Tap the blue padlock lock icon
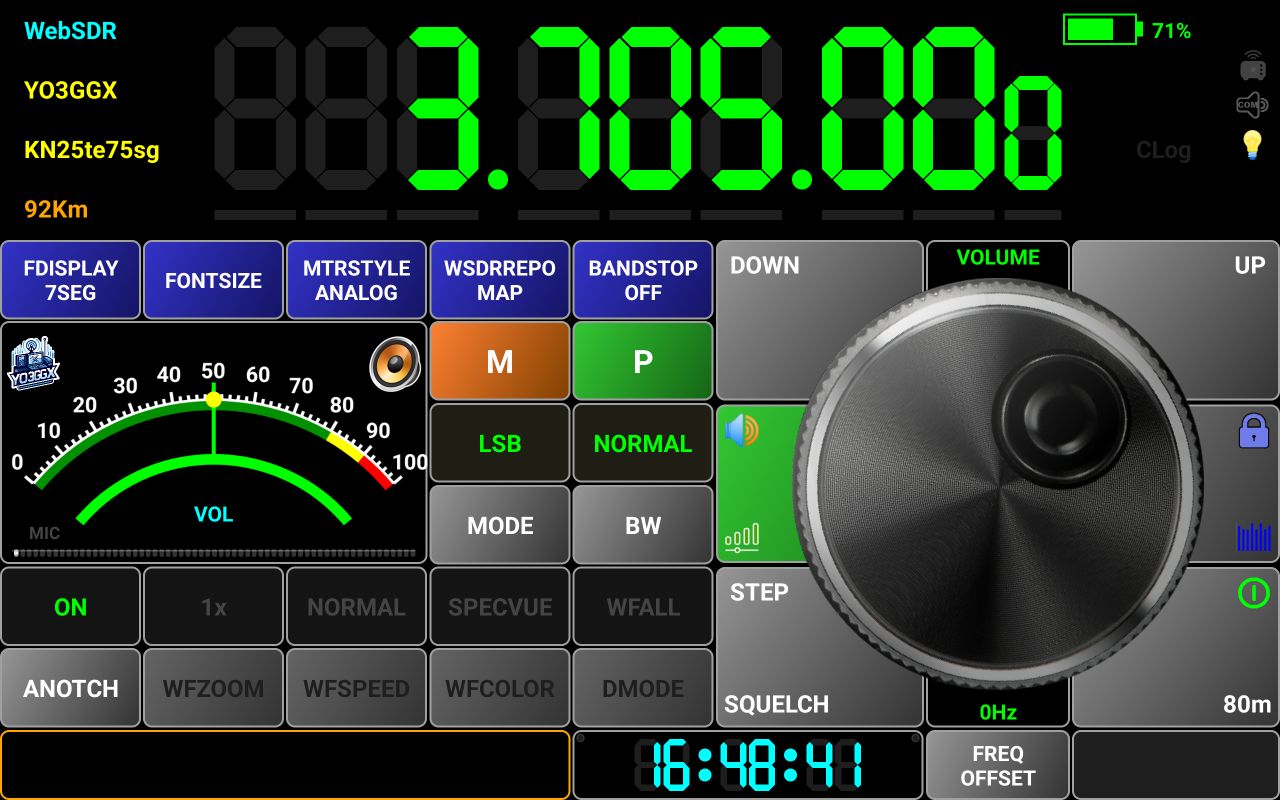The height and width of the screenshot is (800, 1280). [1253, 431]
